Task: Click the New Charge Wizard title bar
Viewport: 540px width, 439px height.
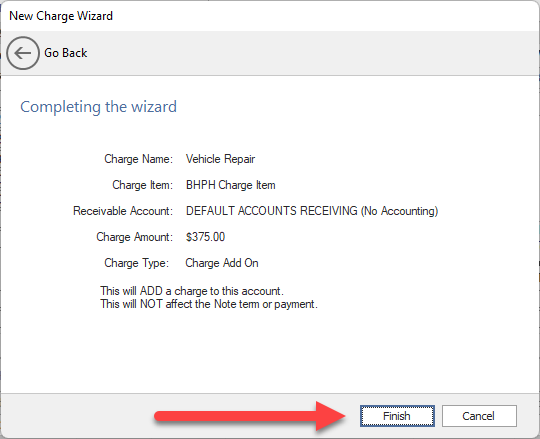Action: point(270,16)
